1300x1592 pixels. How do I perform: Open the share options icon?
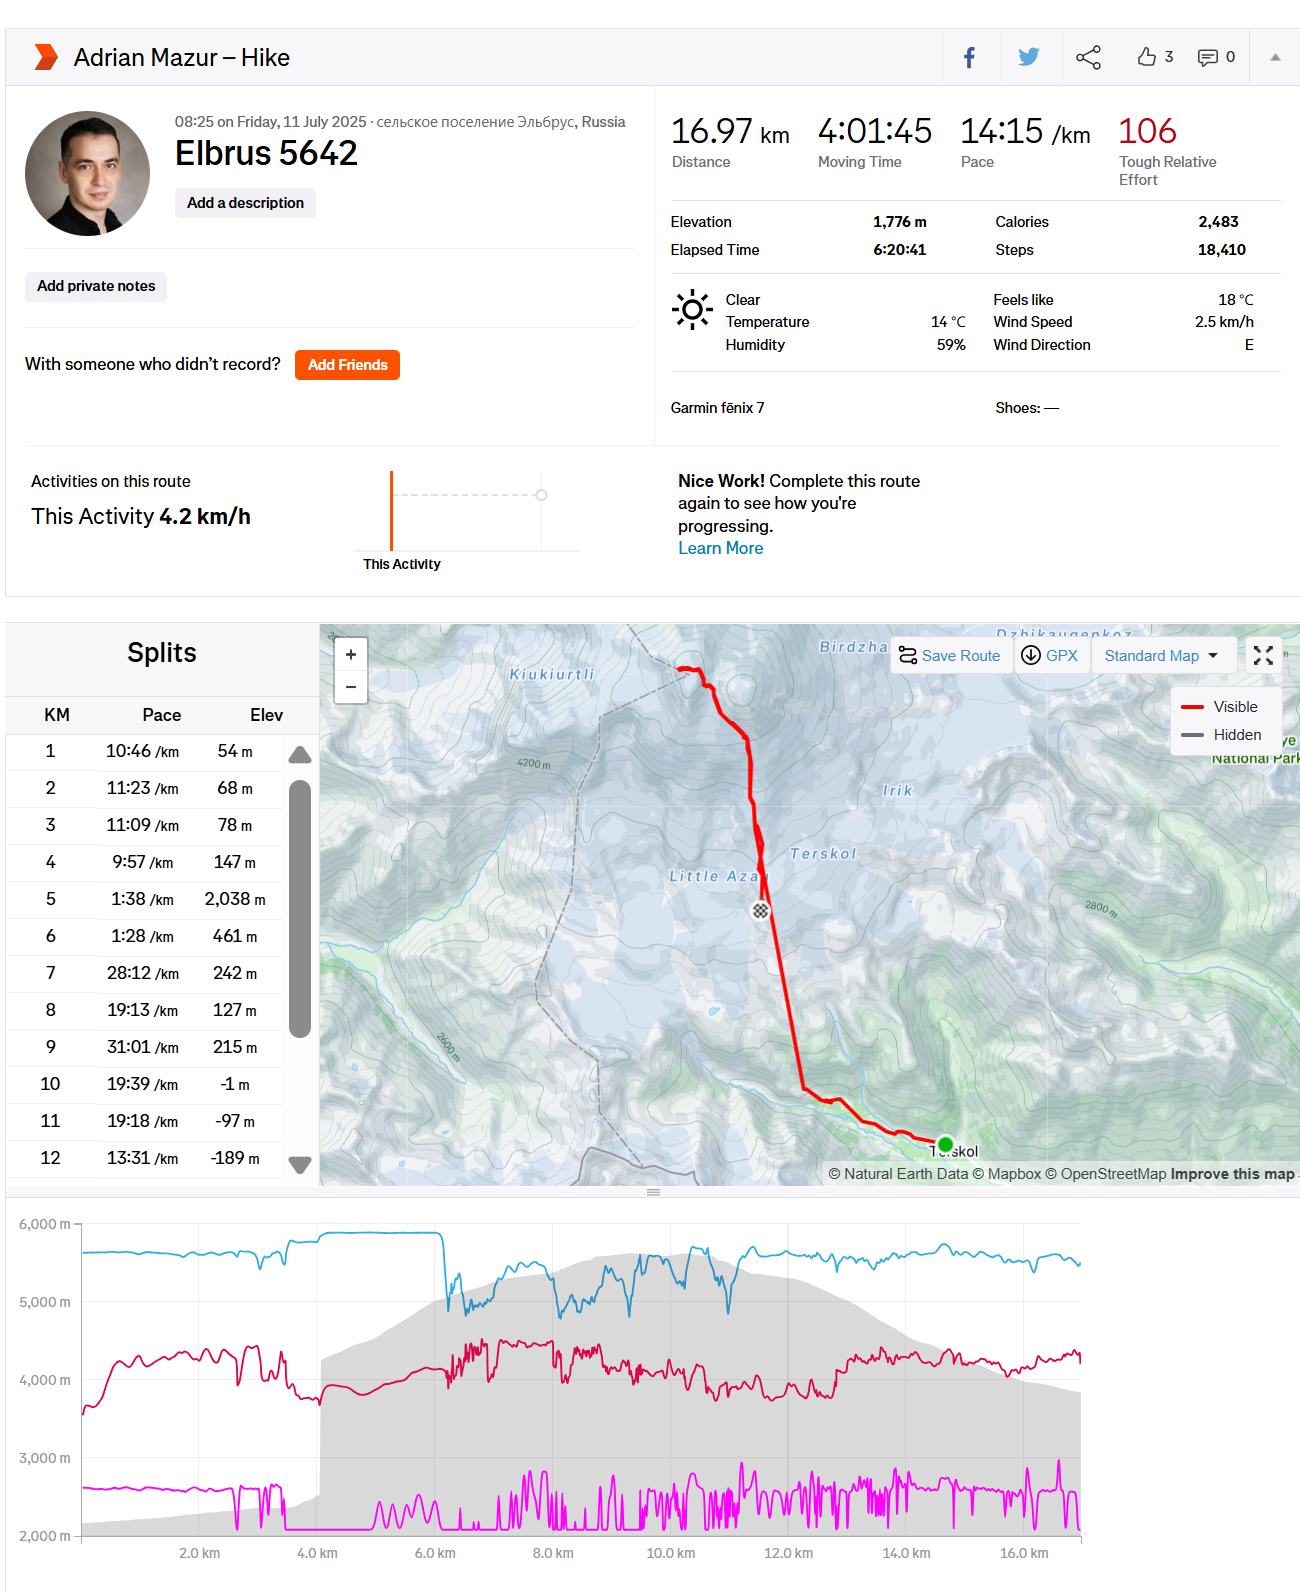(1088, 58)
